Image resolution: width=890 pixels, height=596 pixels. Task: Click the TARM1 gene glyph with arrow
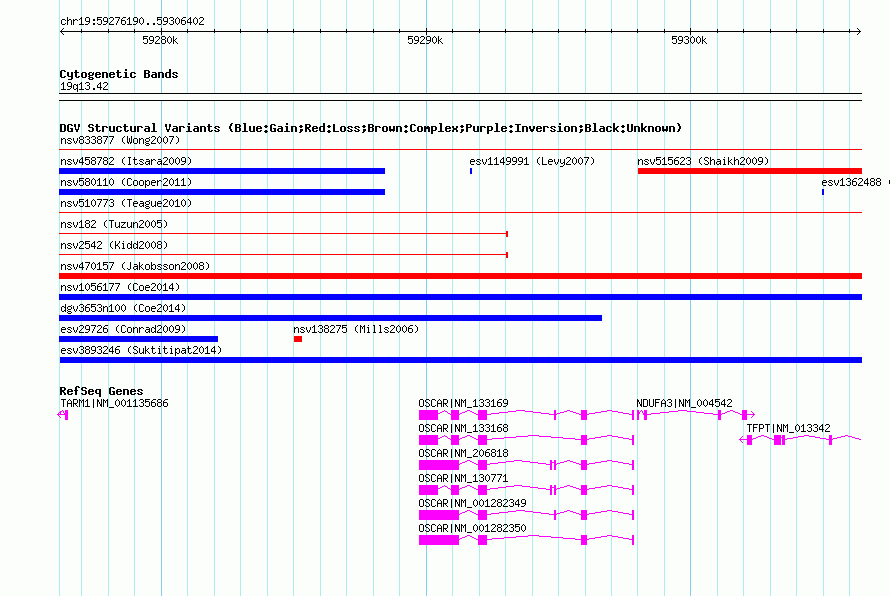coord(63,415)
